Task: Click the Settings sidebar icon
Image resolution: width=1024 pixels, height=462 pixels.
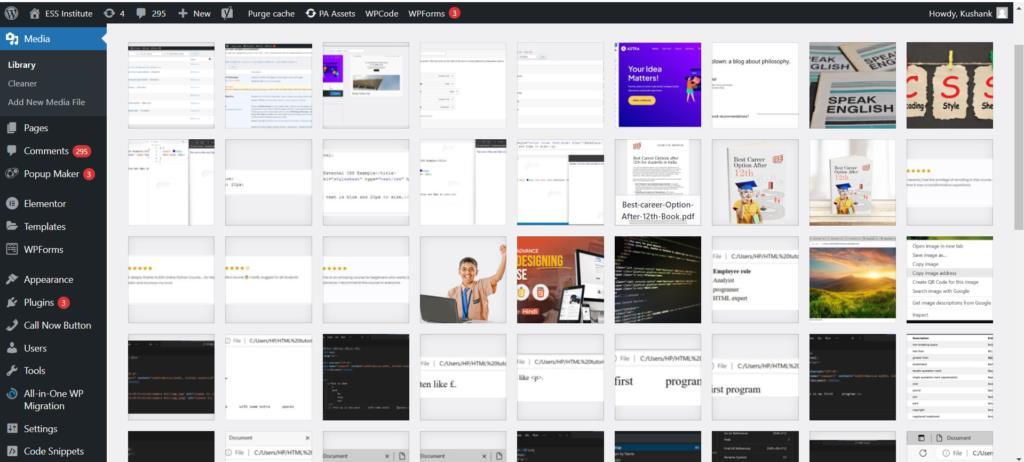Action: 12,429
